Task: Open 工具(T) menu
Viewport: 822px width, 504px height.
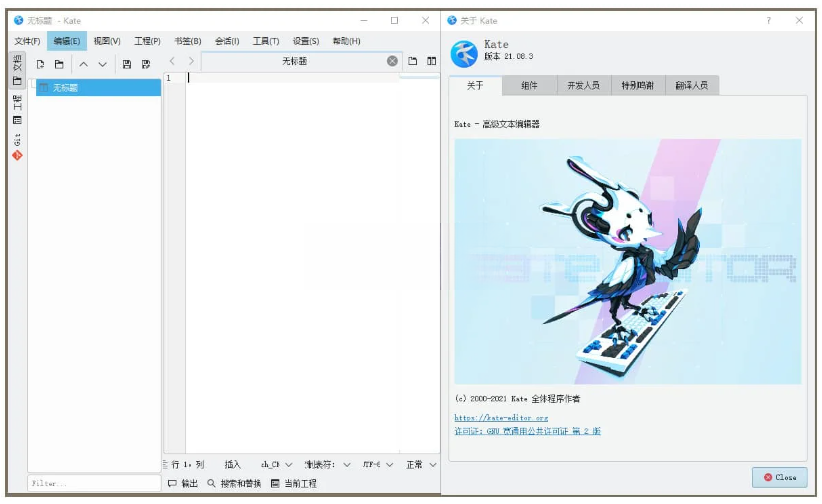Action: click(266, 41)
